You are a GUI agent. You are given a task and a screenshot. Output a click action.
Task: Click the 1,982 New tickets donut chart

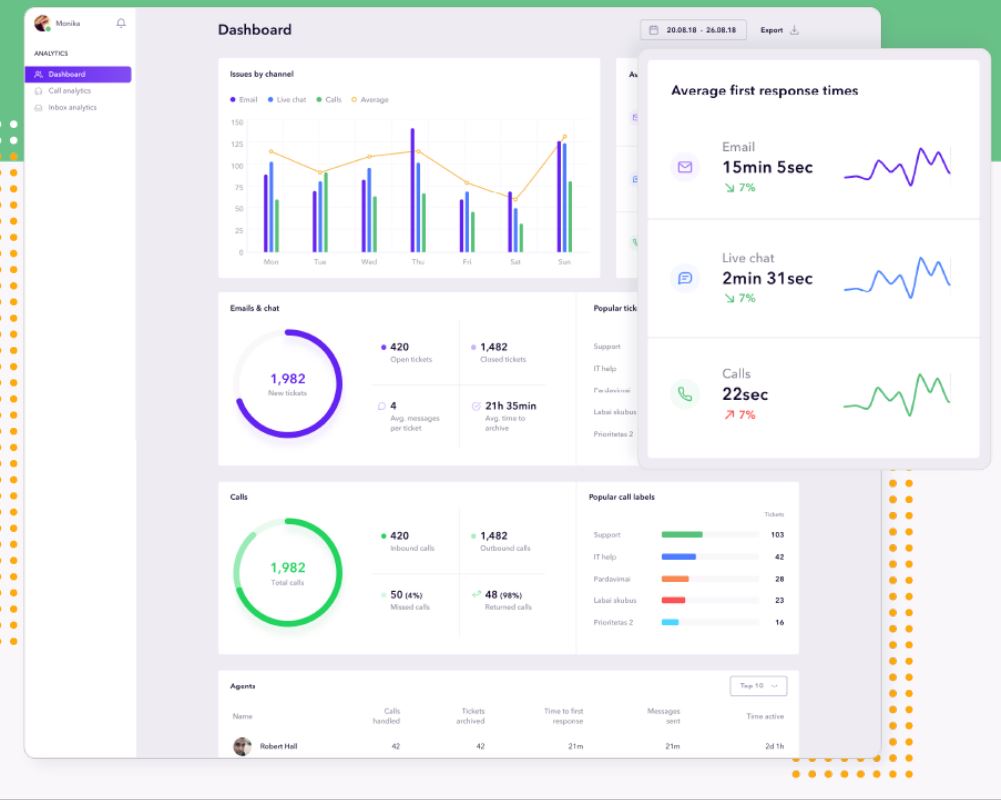click(288, 384)
